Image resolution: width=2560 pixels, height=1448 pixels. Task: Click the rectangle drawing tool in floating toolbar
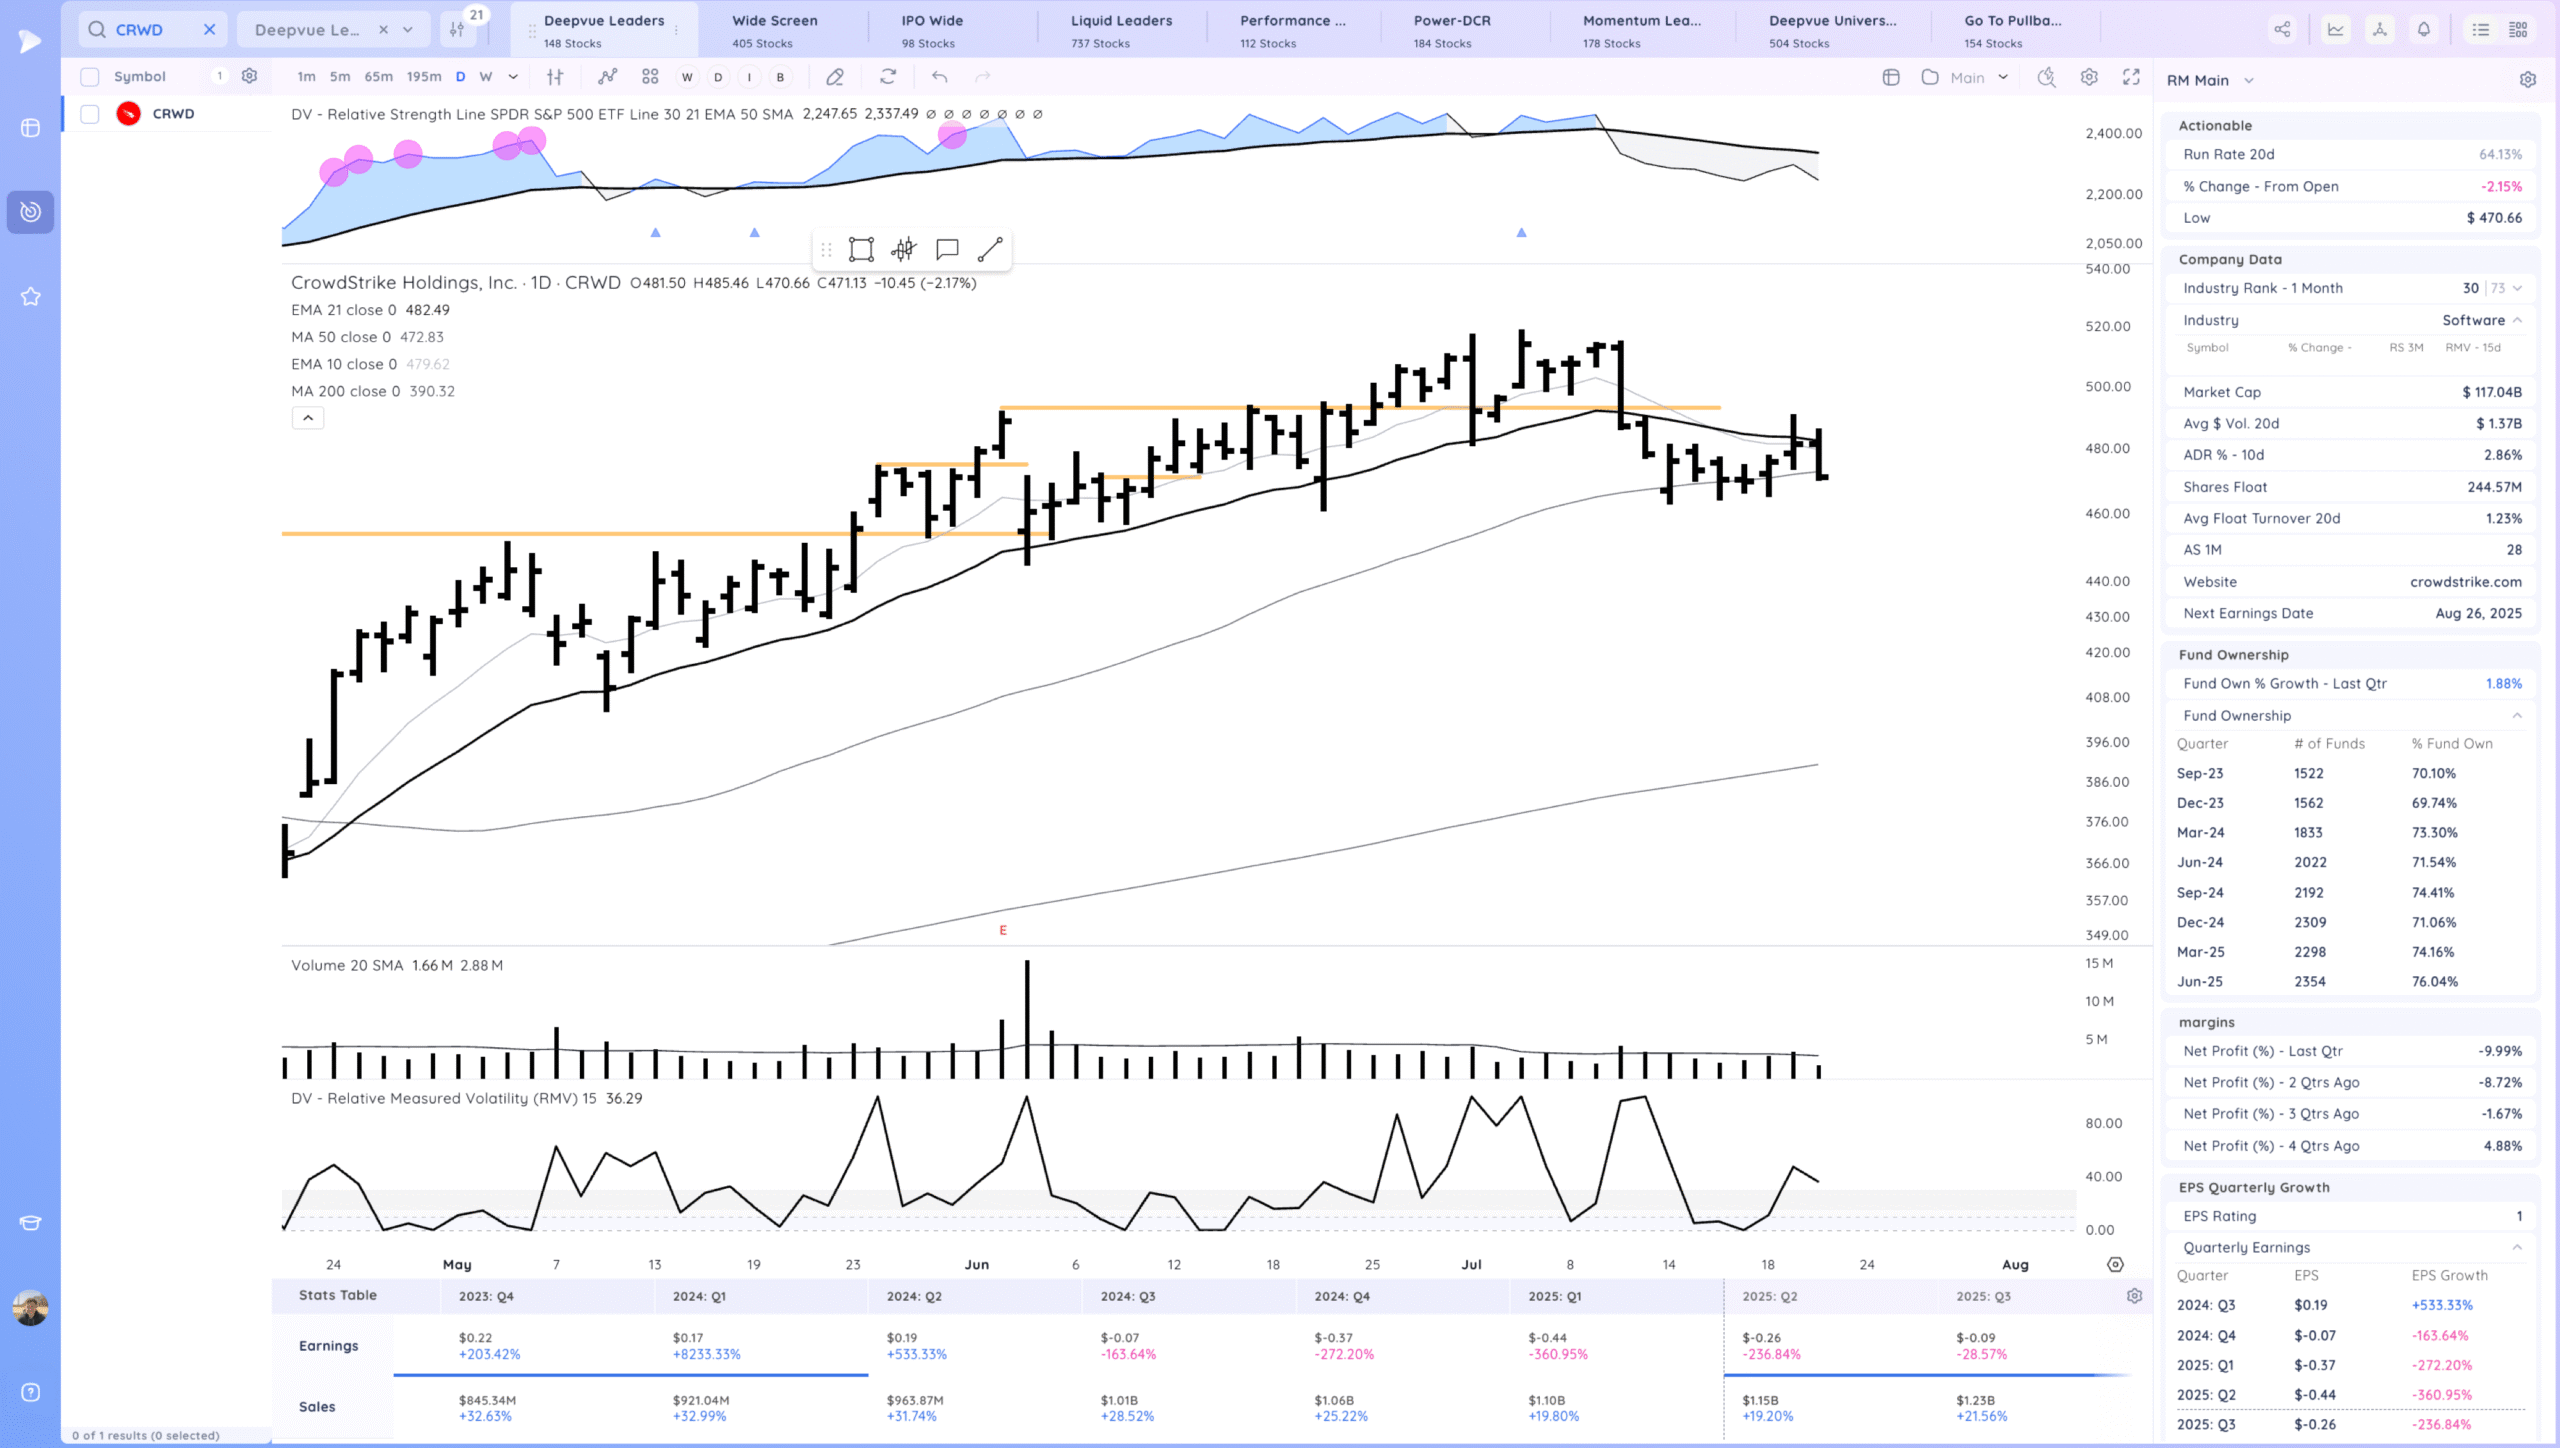click(x=861, y=249)
